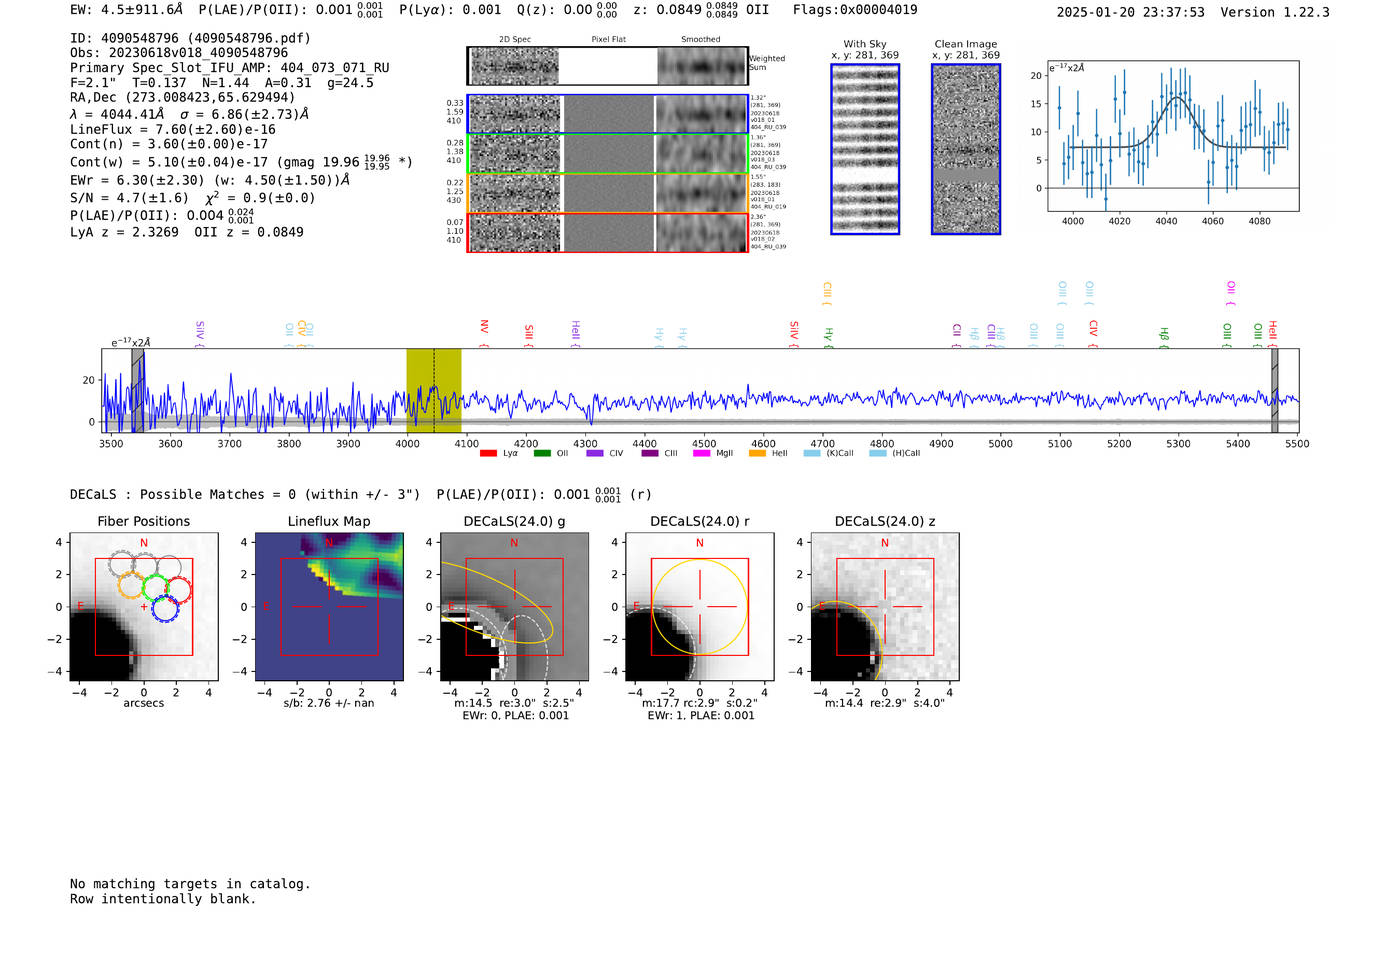Click the 'Fiber Positions' panel title
Image resolution: width=1400 pixels, height=953 pixels.
[x=144, y=522]
